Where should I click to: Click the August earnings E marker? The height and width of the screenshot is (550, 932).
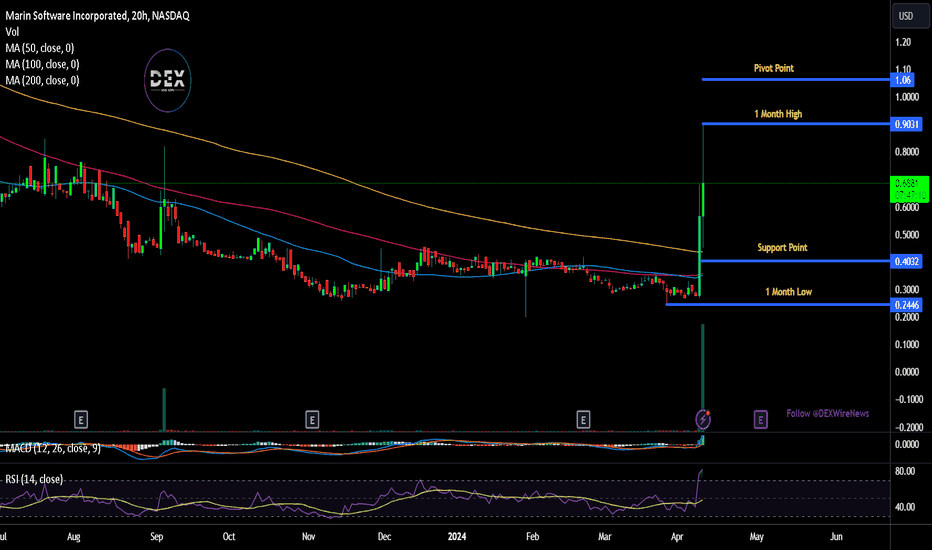point(81,420)
